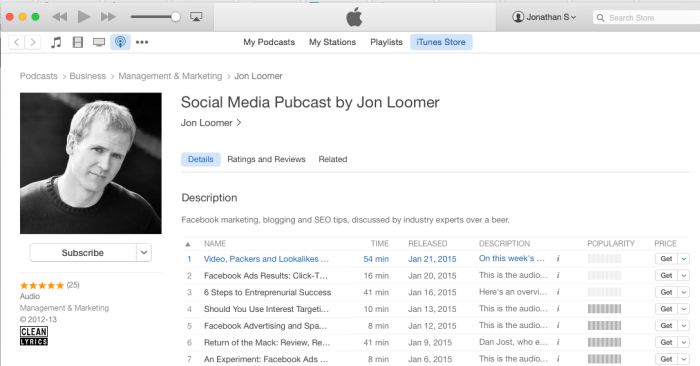Show info for 6 Steps episode
This screenshot has height=366, width=700.
pos(558,292)
